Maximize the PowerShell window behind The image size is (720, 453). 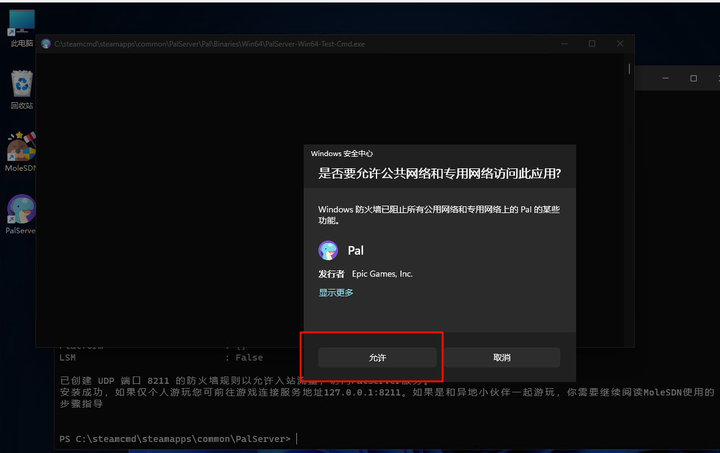click(693, 78)
